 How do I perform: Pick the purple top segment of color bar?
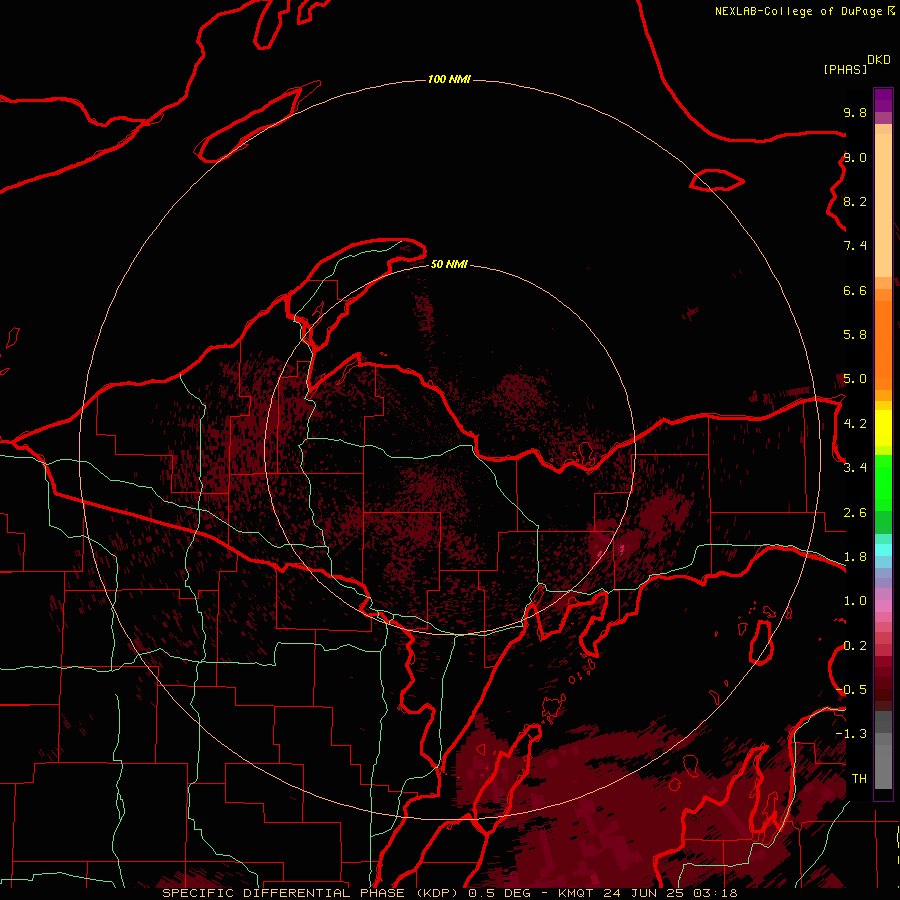[883, 100]
